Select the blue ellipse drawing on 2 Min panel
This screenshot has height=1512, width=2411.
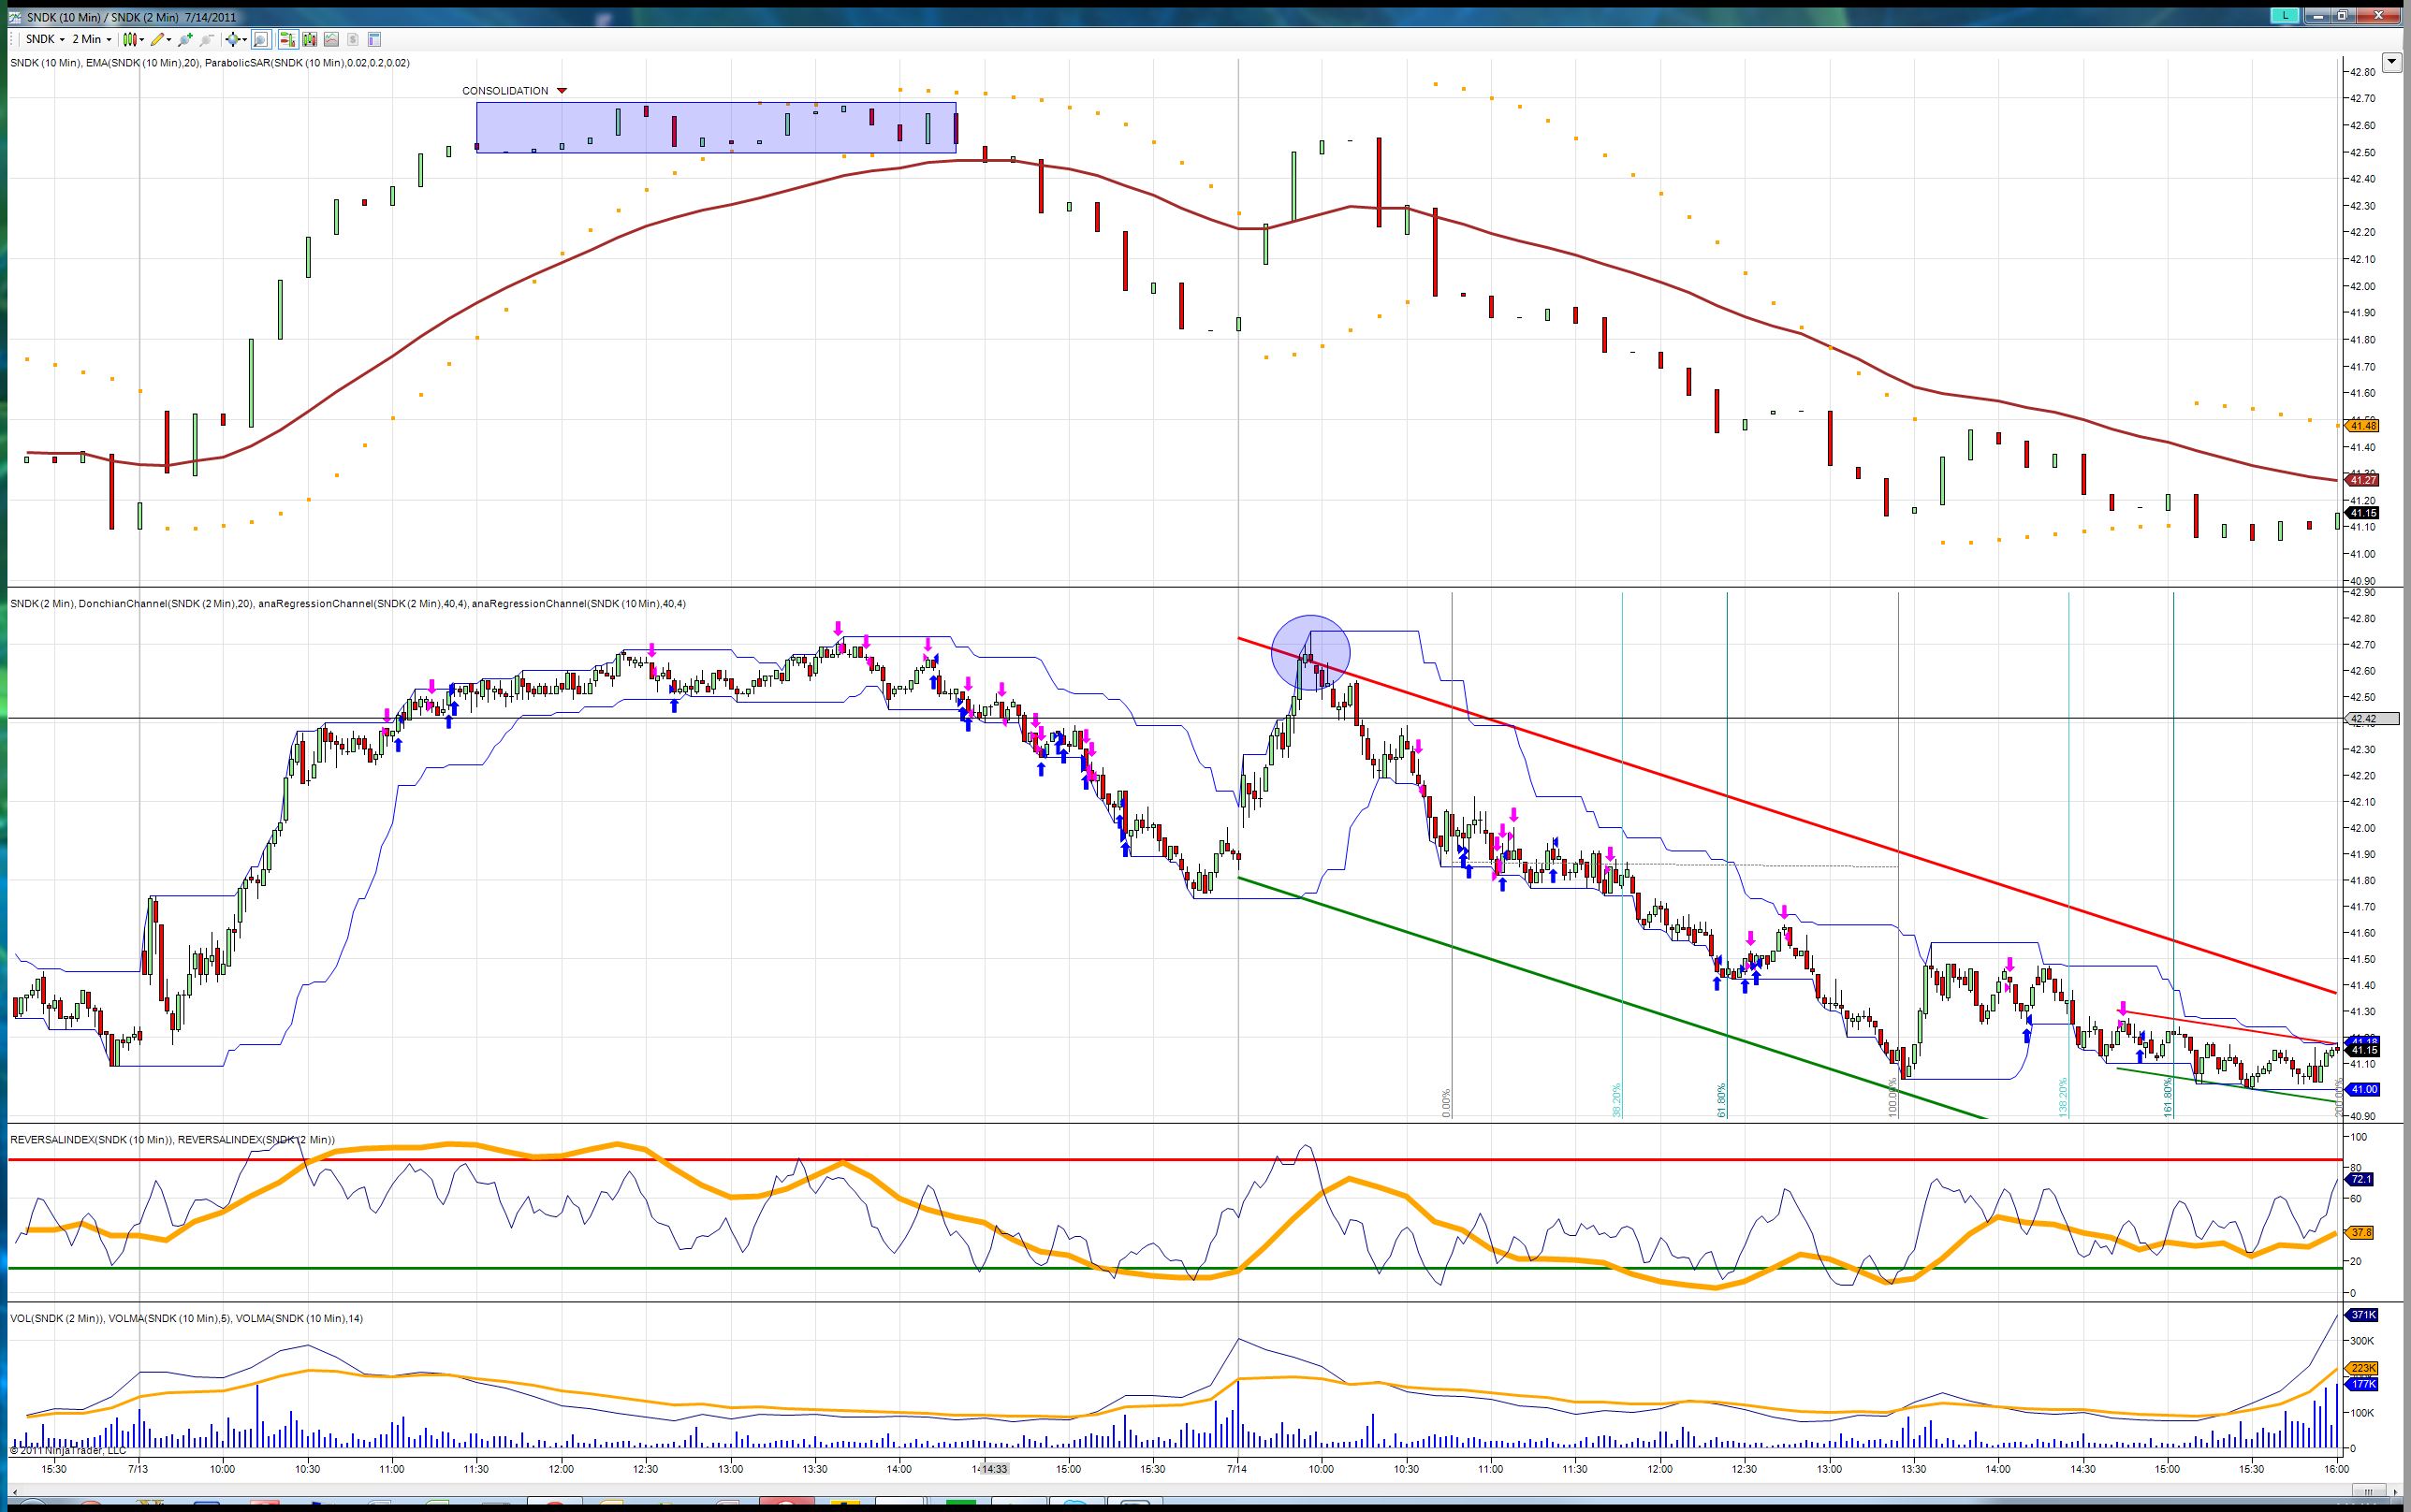coord(1310,653)
